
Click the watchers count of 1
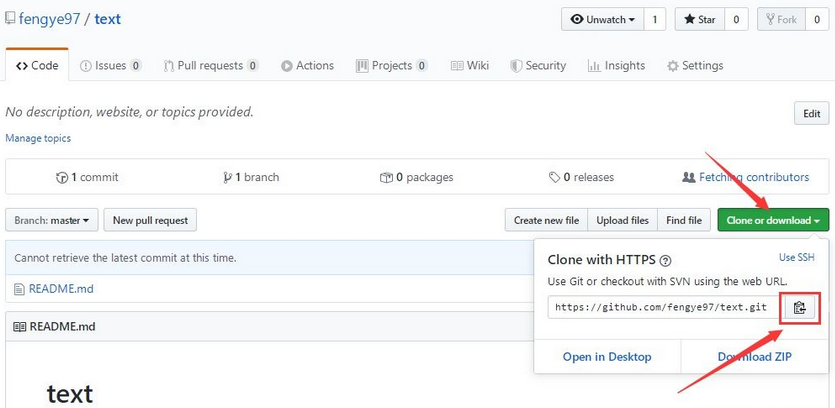coord(655,20)
